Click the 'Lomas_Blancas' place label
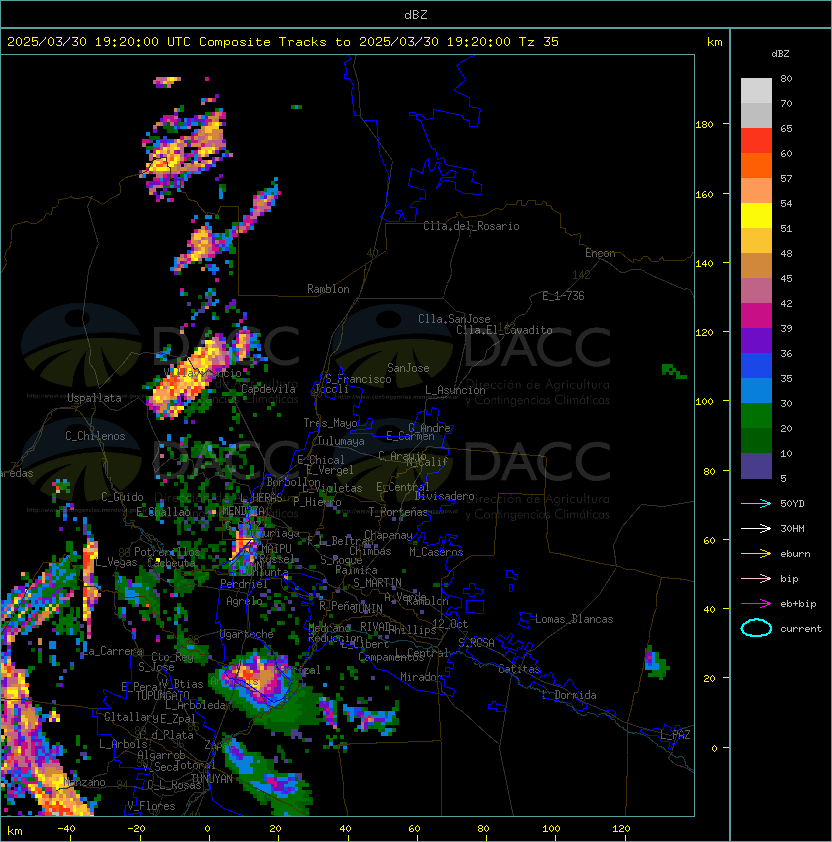This screenshot has height=842, width=832. click(x=574, y=619)
